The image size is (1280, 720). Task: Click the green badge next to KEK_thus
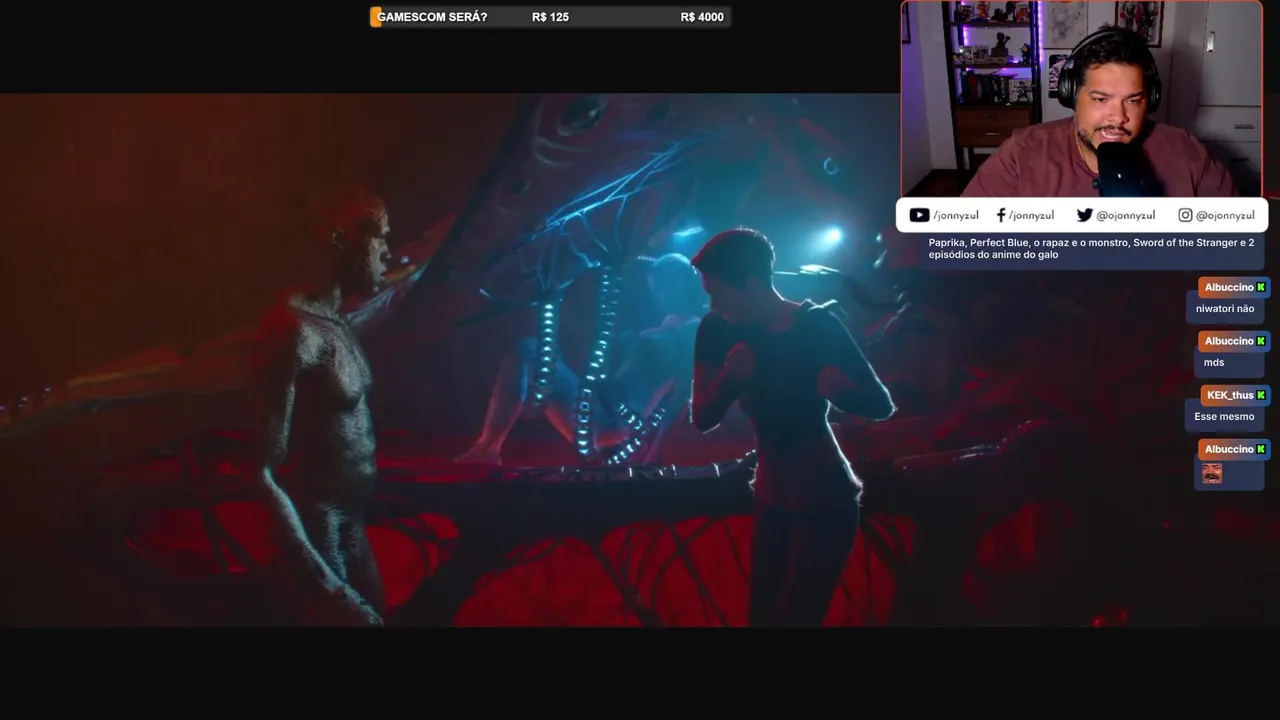(1261, 395)
